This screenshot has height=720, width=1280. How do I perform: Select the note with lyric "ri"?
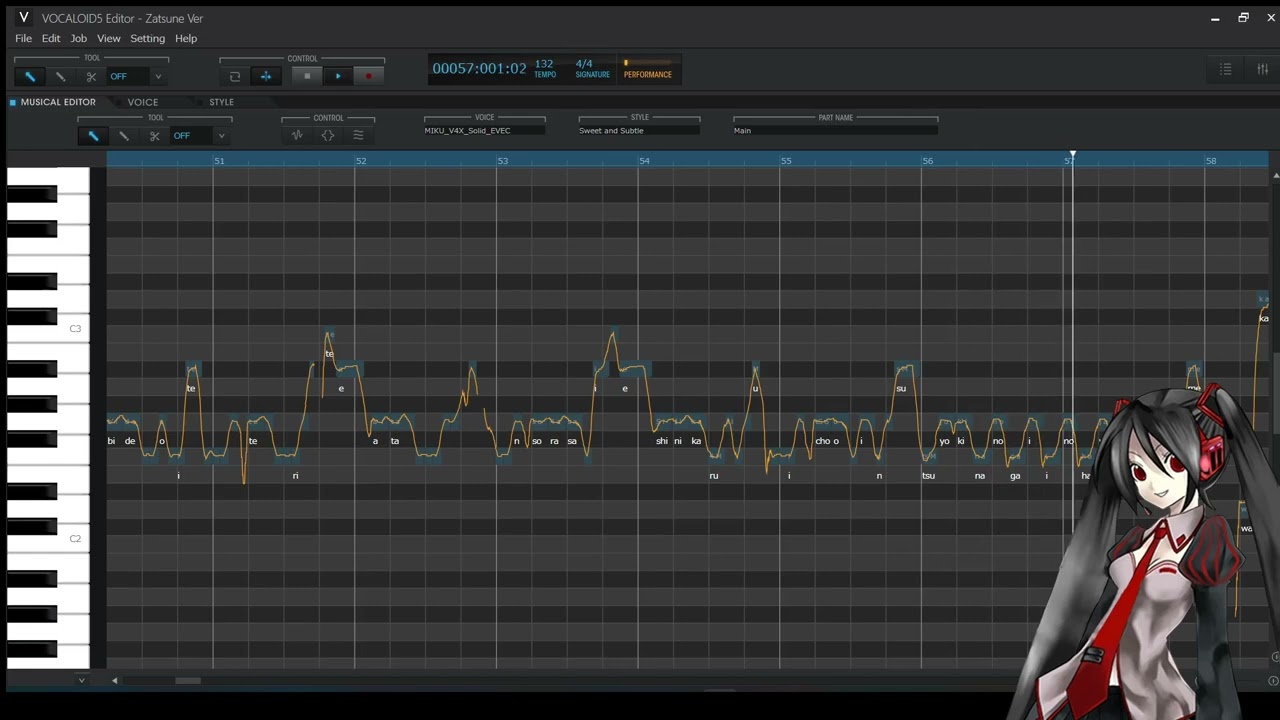point(295,476)
